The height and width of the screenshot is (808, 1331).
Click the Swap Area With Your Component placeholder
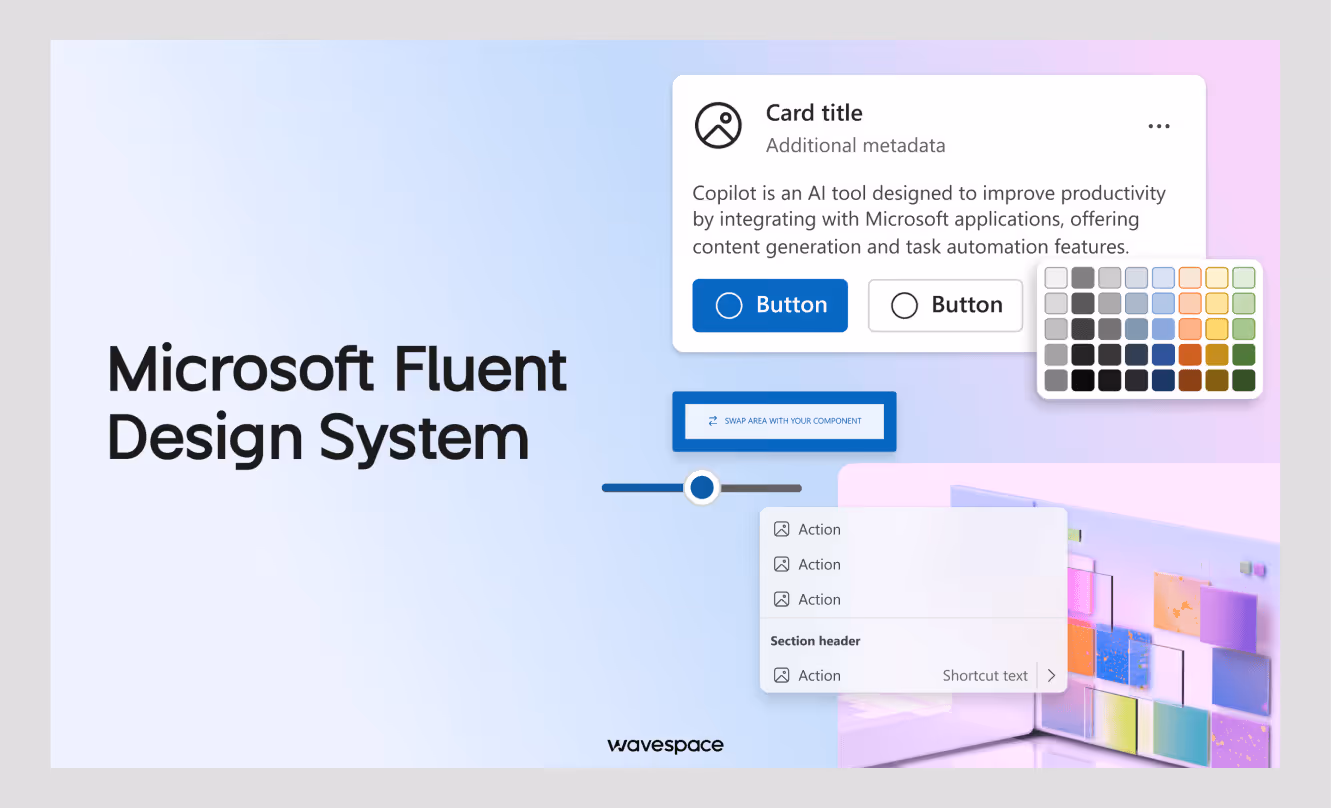click(x=784, y=421)
